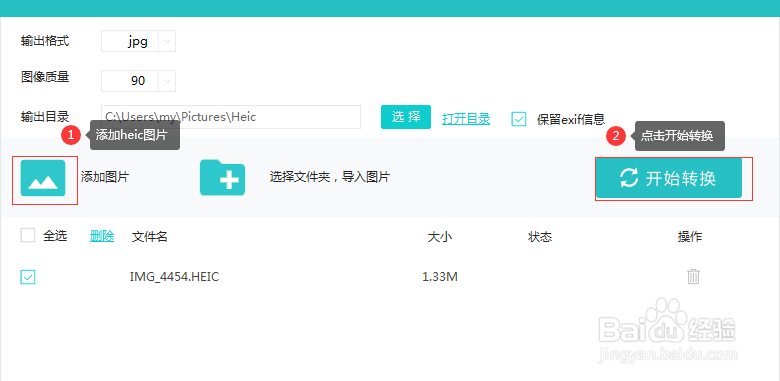Select the file name IMG_4454.HEIC

click(175, 277)
